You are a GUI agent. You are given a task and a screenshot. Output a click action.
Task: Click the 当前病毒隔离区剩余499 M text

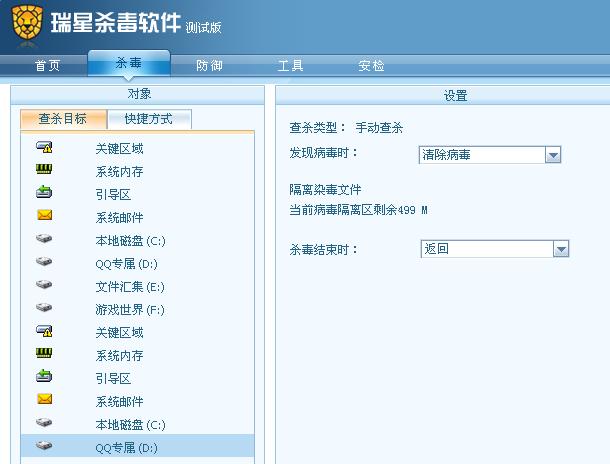click(358, 210)
